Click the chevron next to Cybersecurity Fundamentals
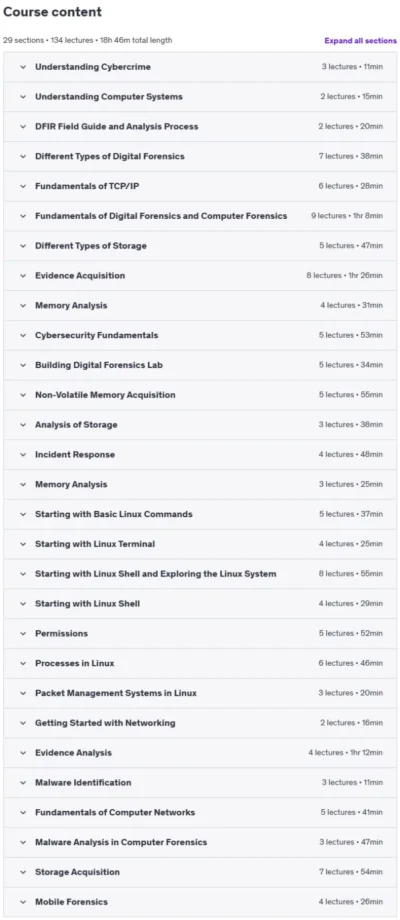Viewport: 400px width, 920px height. click(23, 336)
